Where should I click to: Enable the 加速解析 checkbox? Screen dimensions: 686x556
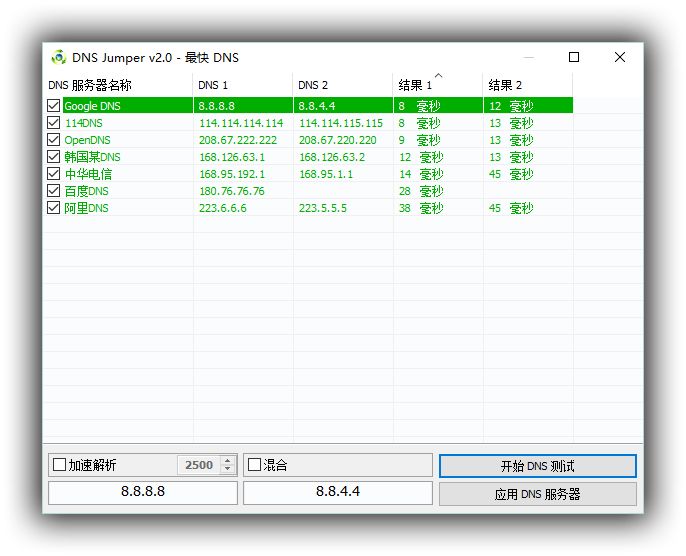click(x=59, y=465)
